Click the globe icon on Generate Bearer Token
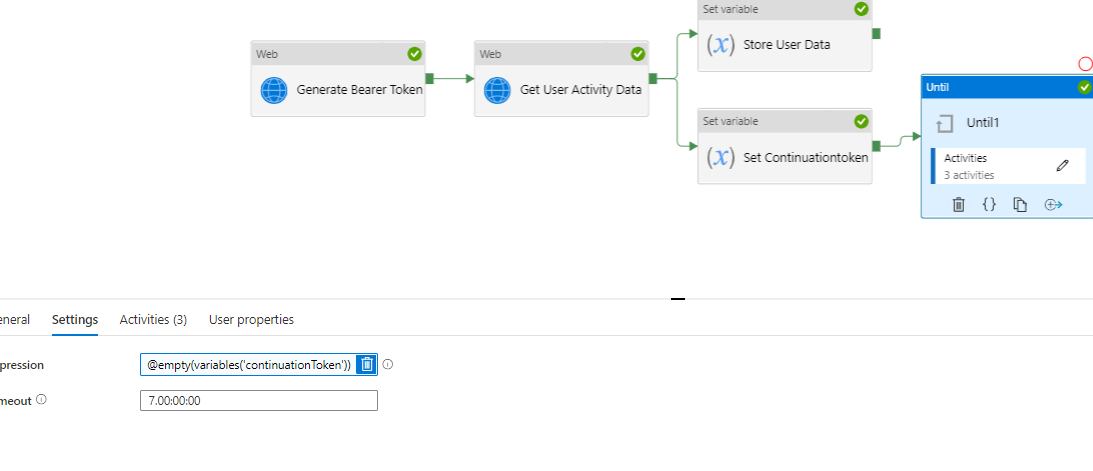Image resolution: width=1093 pixels, height=471 pixels. pyautogui.click(x=274, y=91)
